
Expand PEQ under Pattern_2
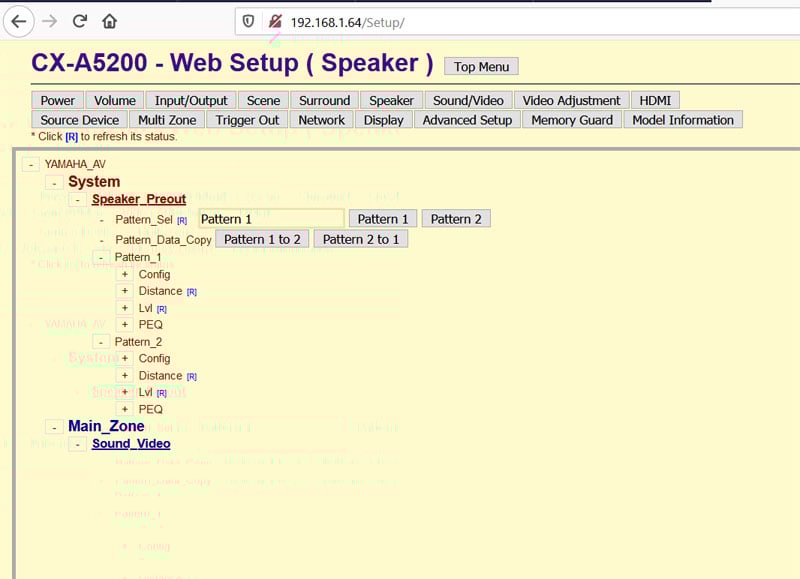pyautogui.click(x=125, y=409)
